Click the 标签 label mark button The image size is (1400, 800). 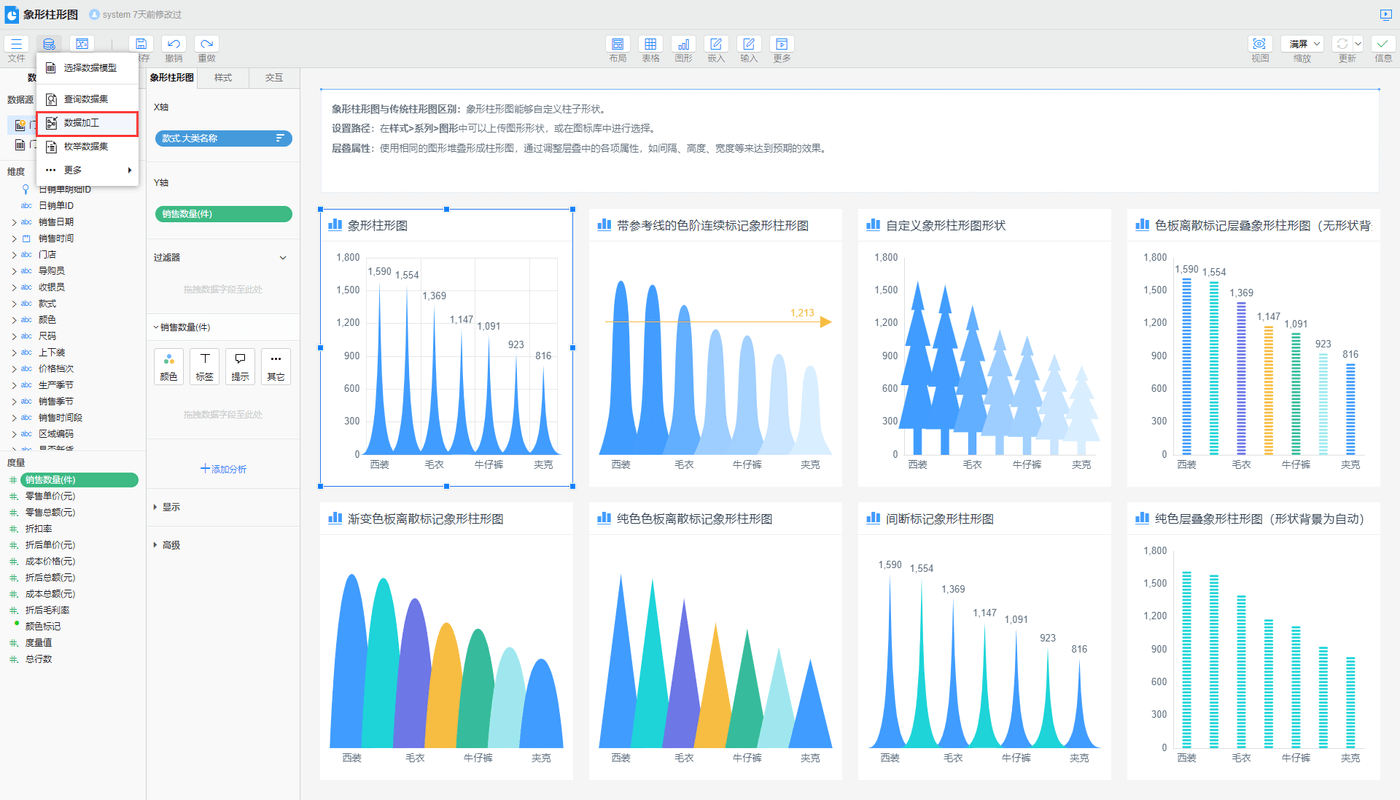(x=204, y=366)
